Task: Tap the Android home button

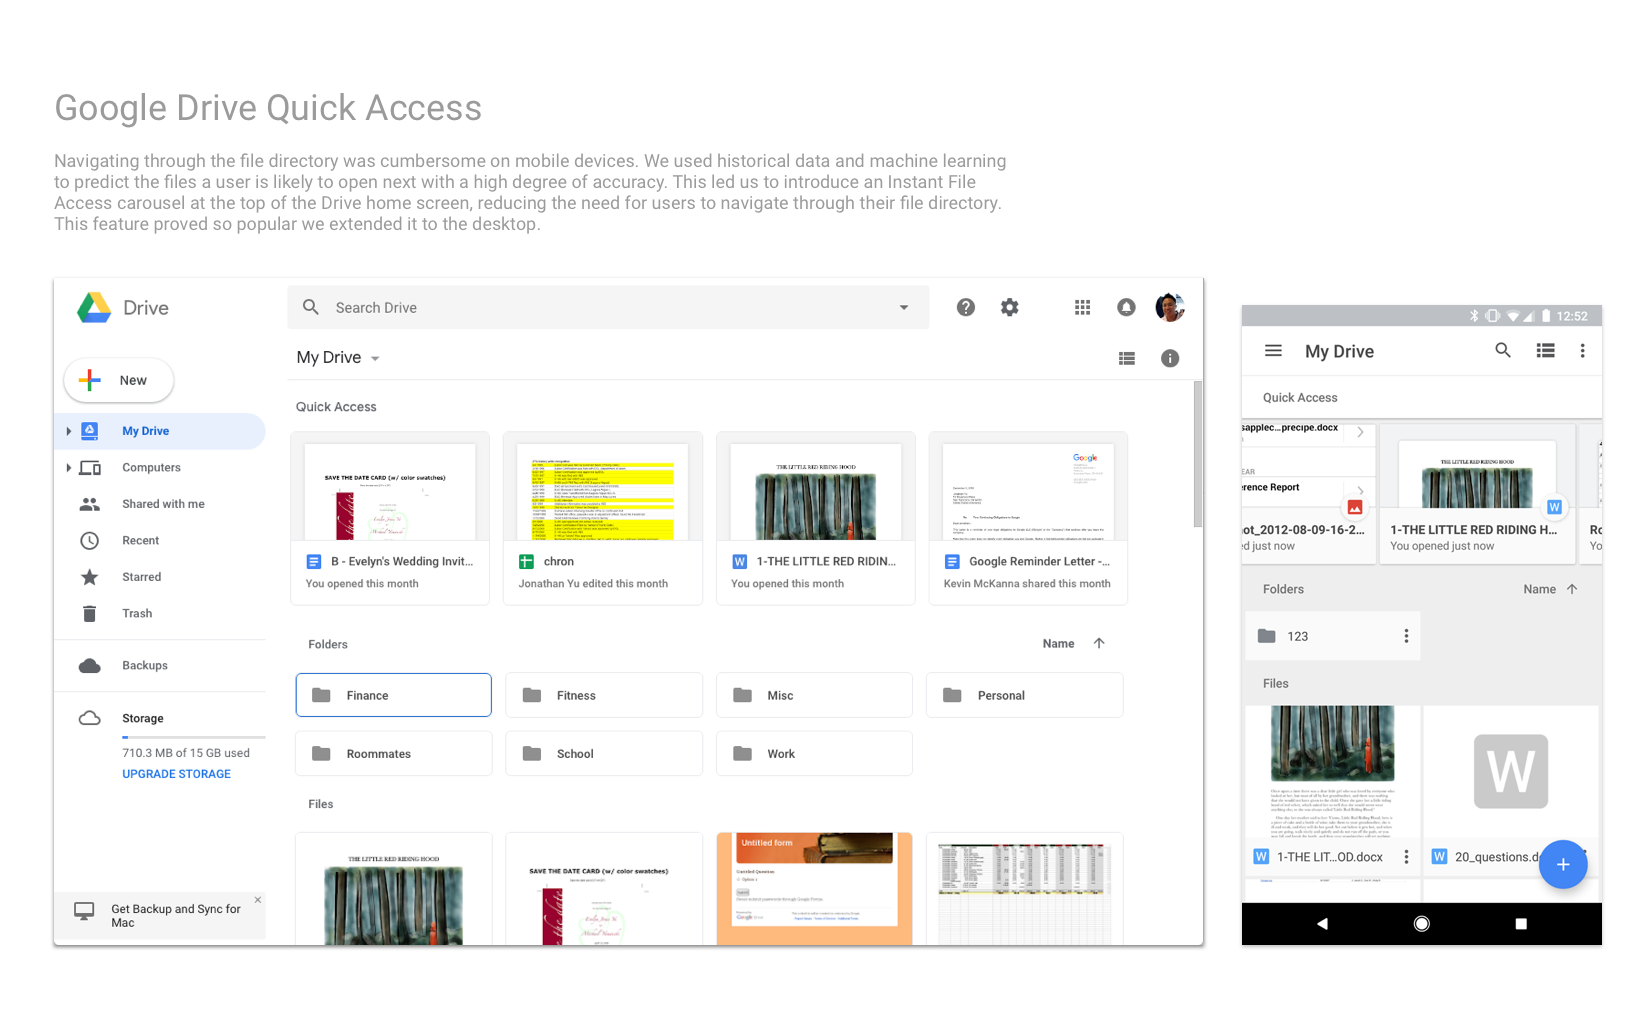Action: (x=1422, y=924)
